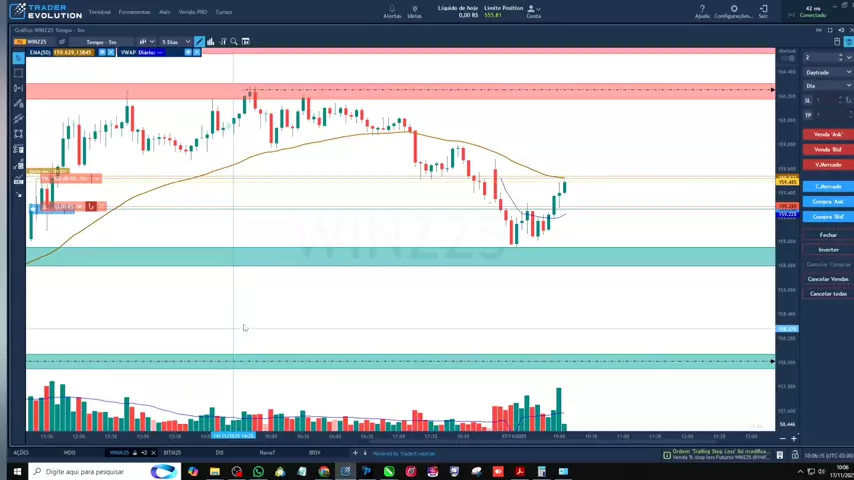The height and width of the screenshot is (480, 854).
Task: Pick the rectangle selection tool in left toolbar
Action: click(x=18, y=73)
